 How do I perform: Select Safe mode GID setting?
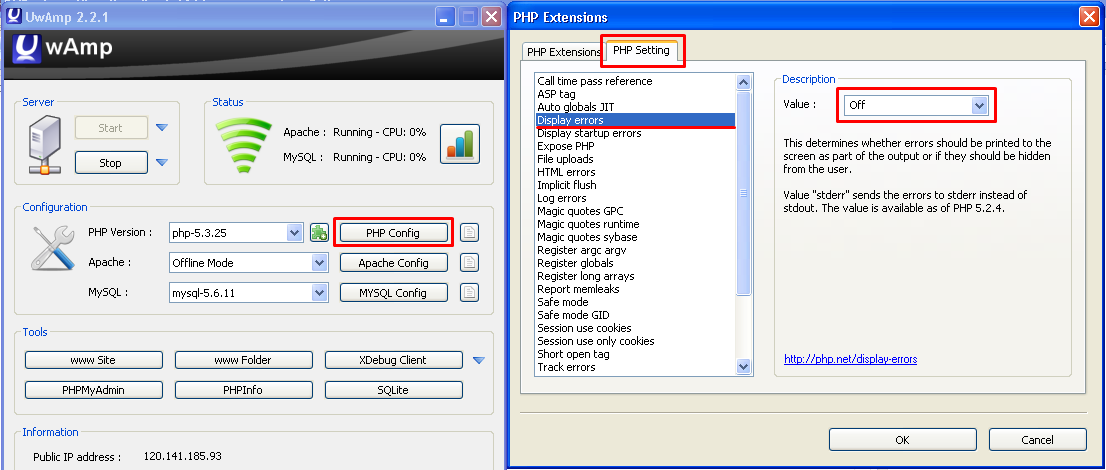pos(635,315)
